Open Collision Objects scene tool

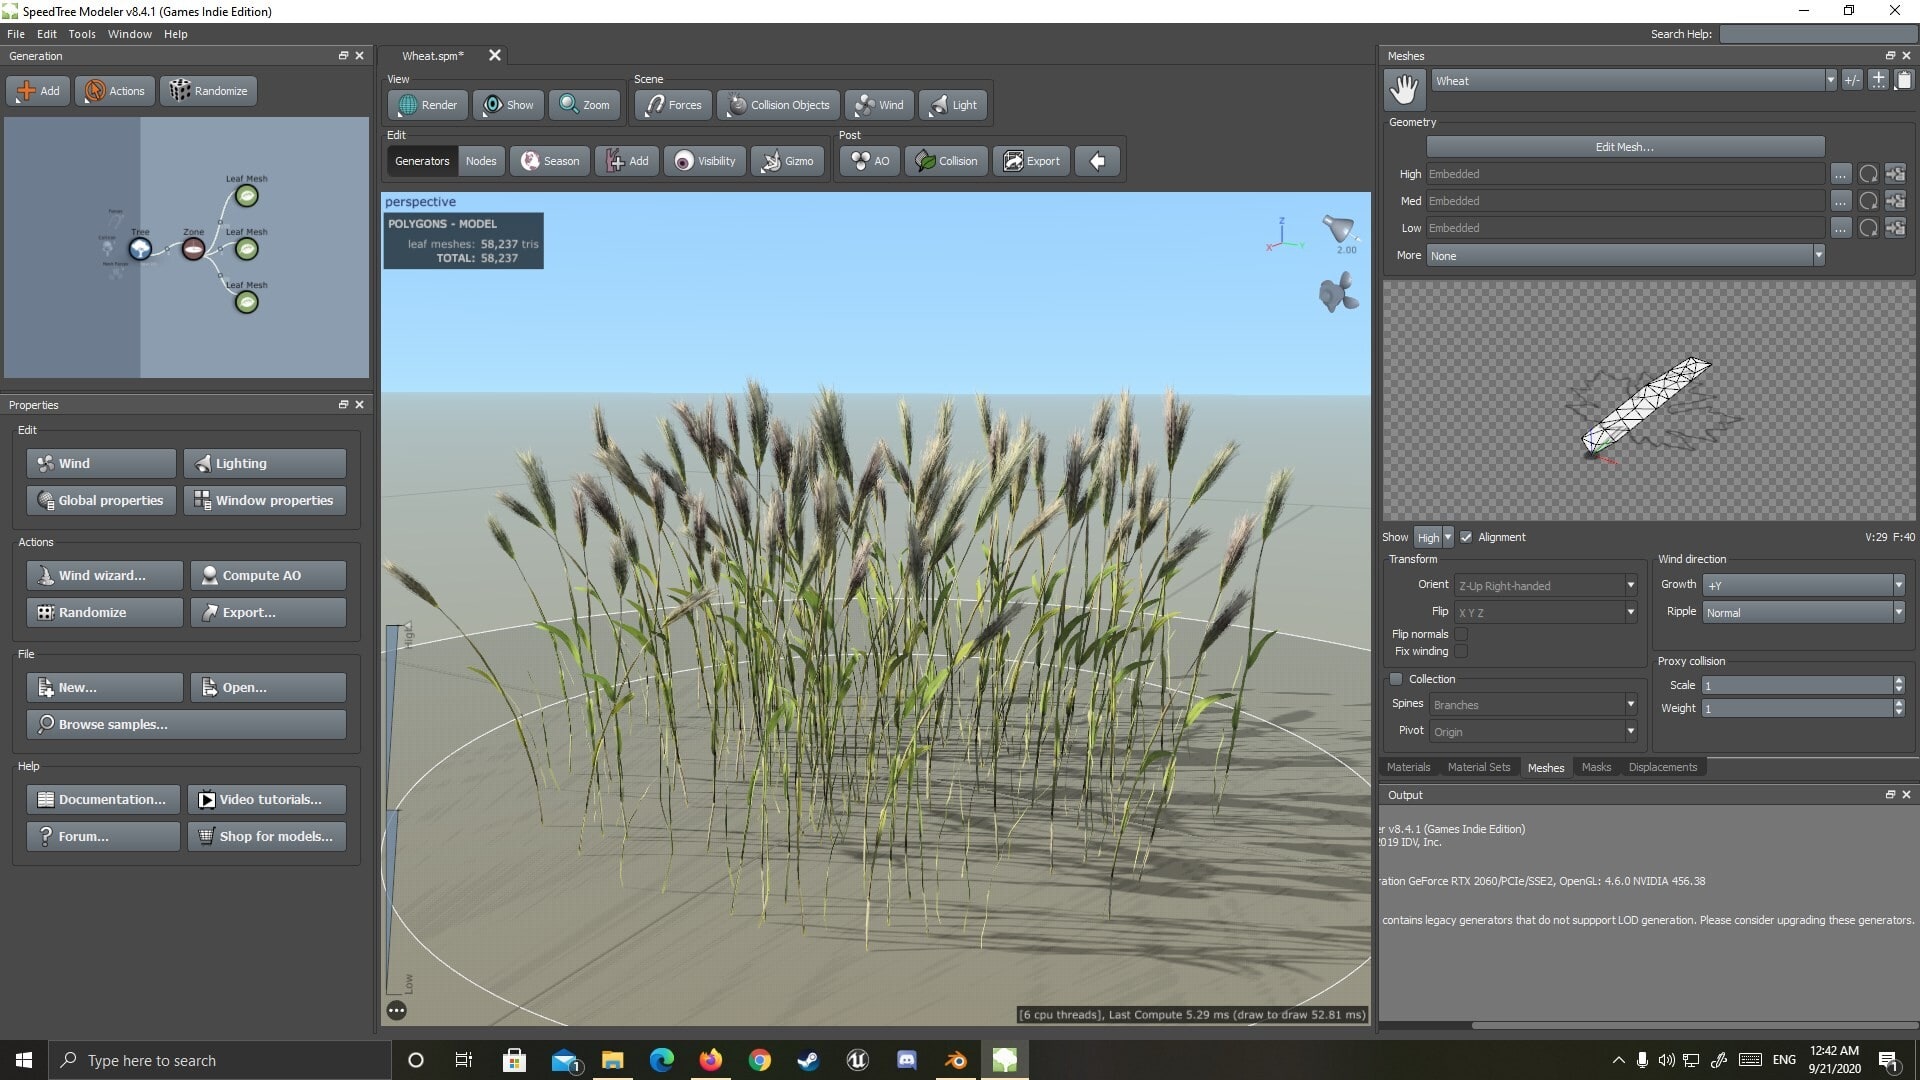[x=778, y=105]
